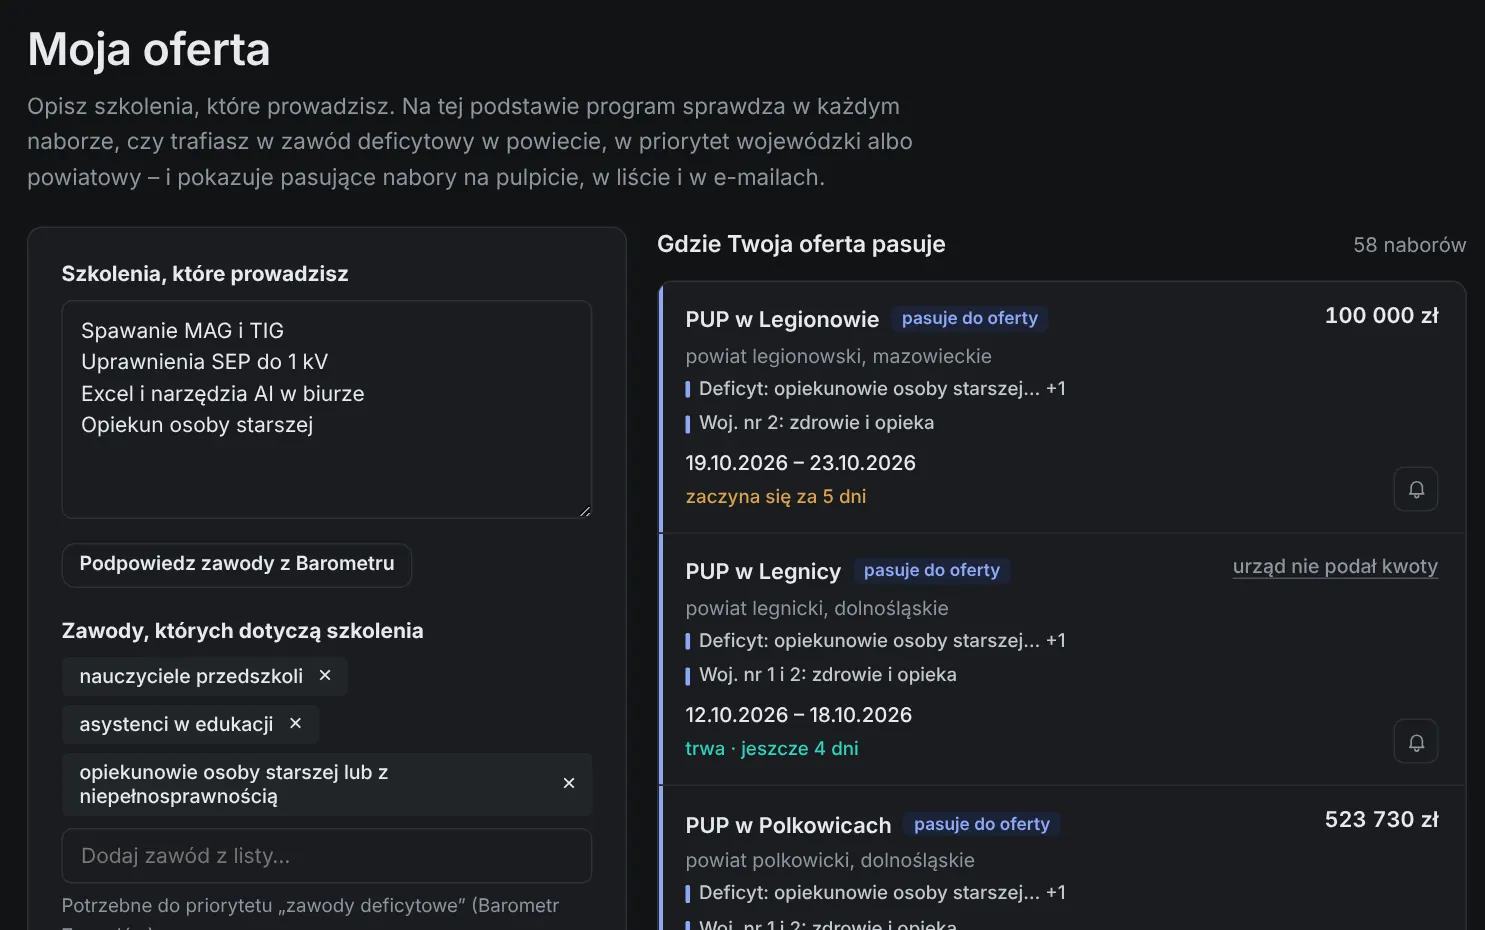Image resolution: width=1485 pixels, height=930 pixels.
Task: Click Podpowiedz zawody z Barometru button
Action: [237, 564]
